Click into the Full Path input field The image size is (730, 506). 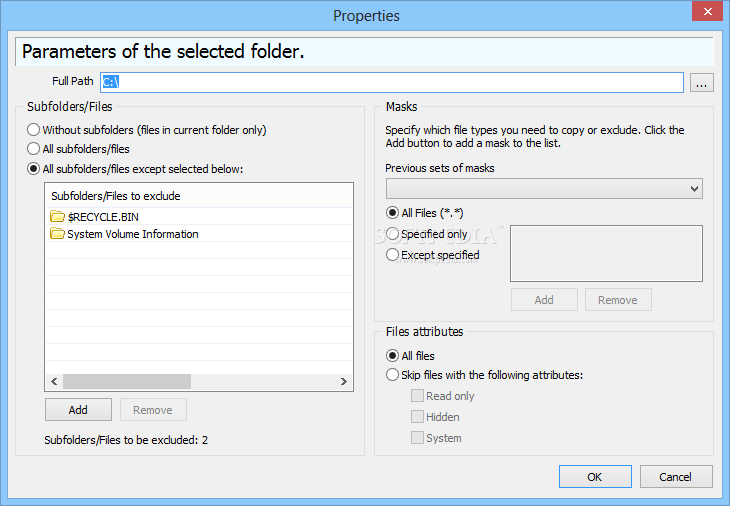point(392,82)
